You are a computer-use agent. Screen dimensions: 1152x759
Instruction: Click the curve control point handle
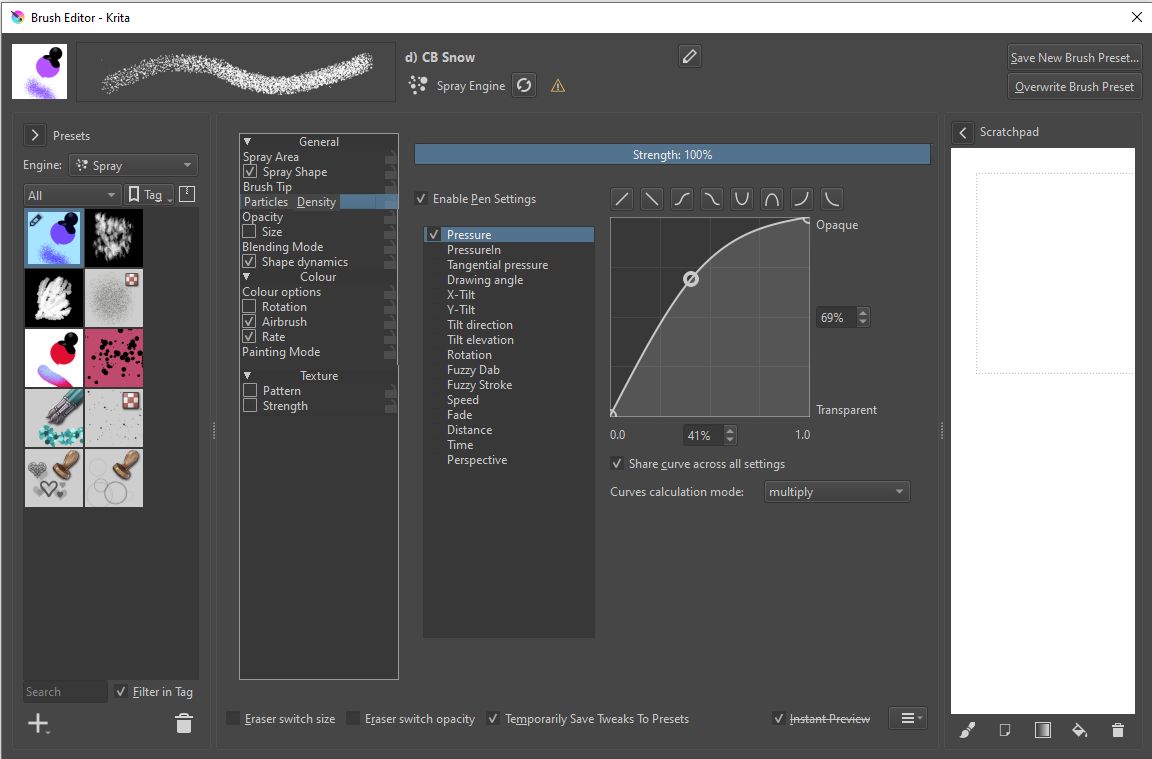691,278
